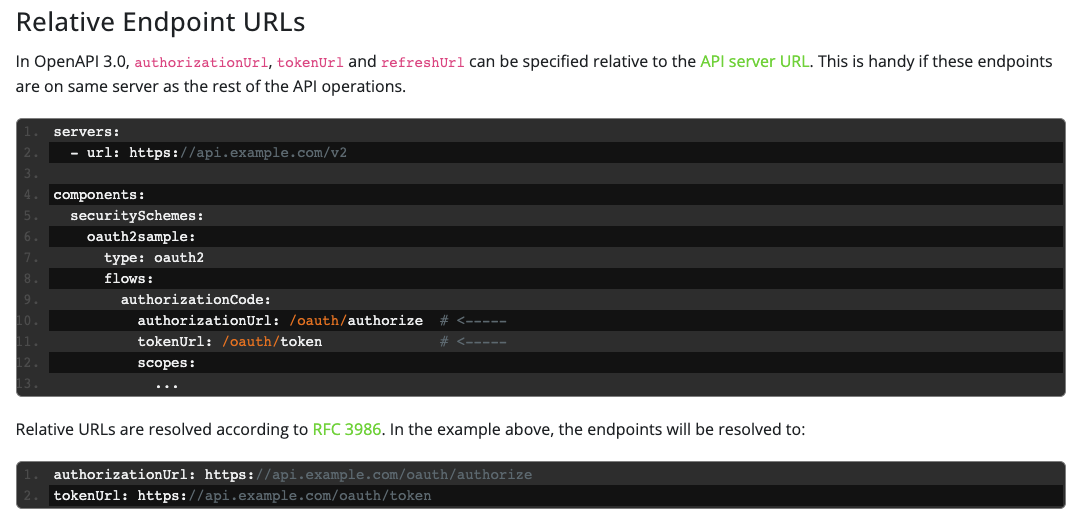This screenshot has width=1079, height=528.
Task: Click the Relative Endpoint URLs heading
Action: point(160,22)
